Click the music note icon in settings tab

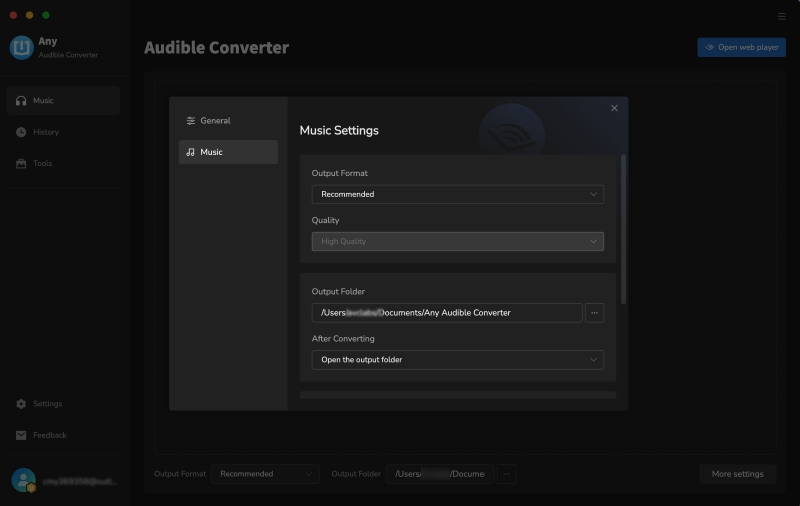pyautogui.click(x=190, y=152)
